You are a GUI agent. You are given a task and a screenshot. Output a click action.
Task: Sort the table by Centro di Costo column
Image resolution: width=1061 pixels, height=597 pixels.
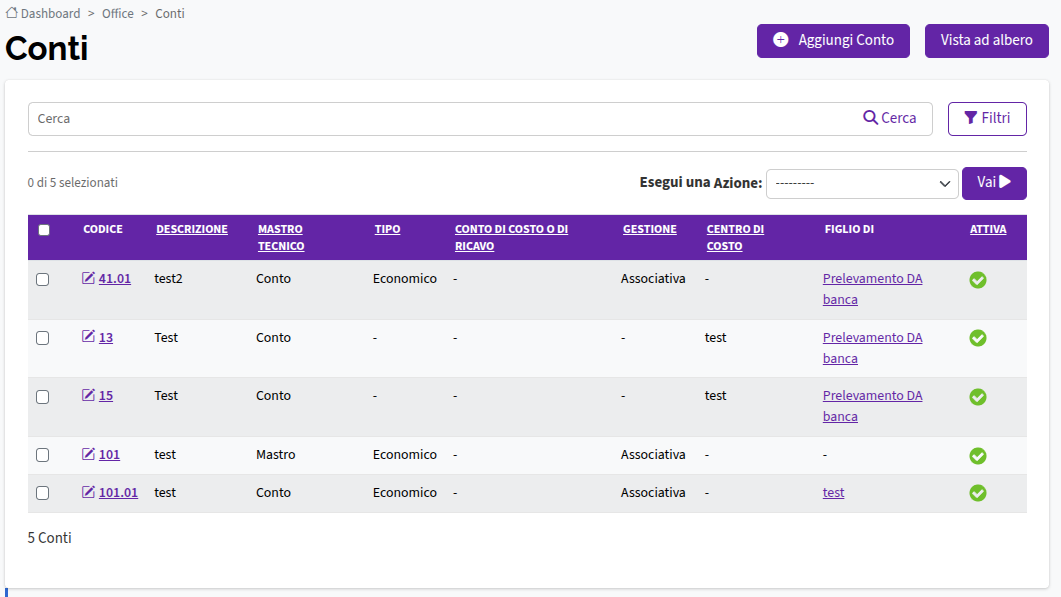(735, 238)
